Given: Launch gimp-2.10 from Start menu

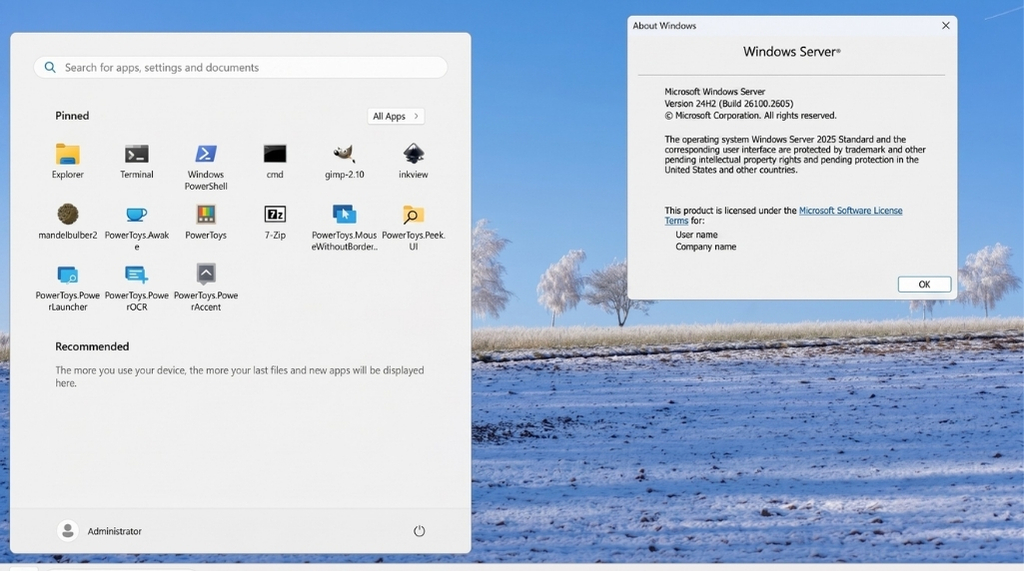Looking at the screenshot, I should coord(344,154).
